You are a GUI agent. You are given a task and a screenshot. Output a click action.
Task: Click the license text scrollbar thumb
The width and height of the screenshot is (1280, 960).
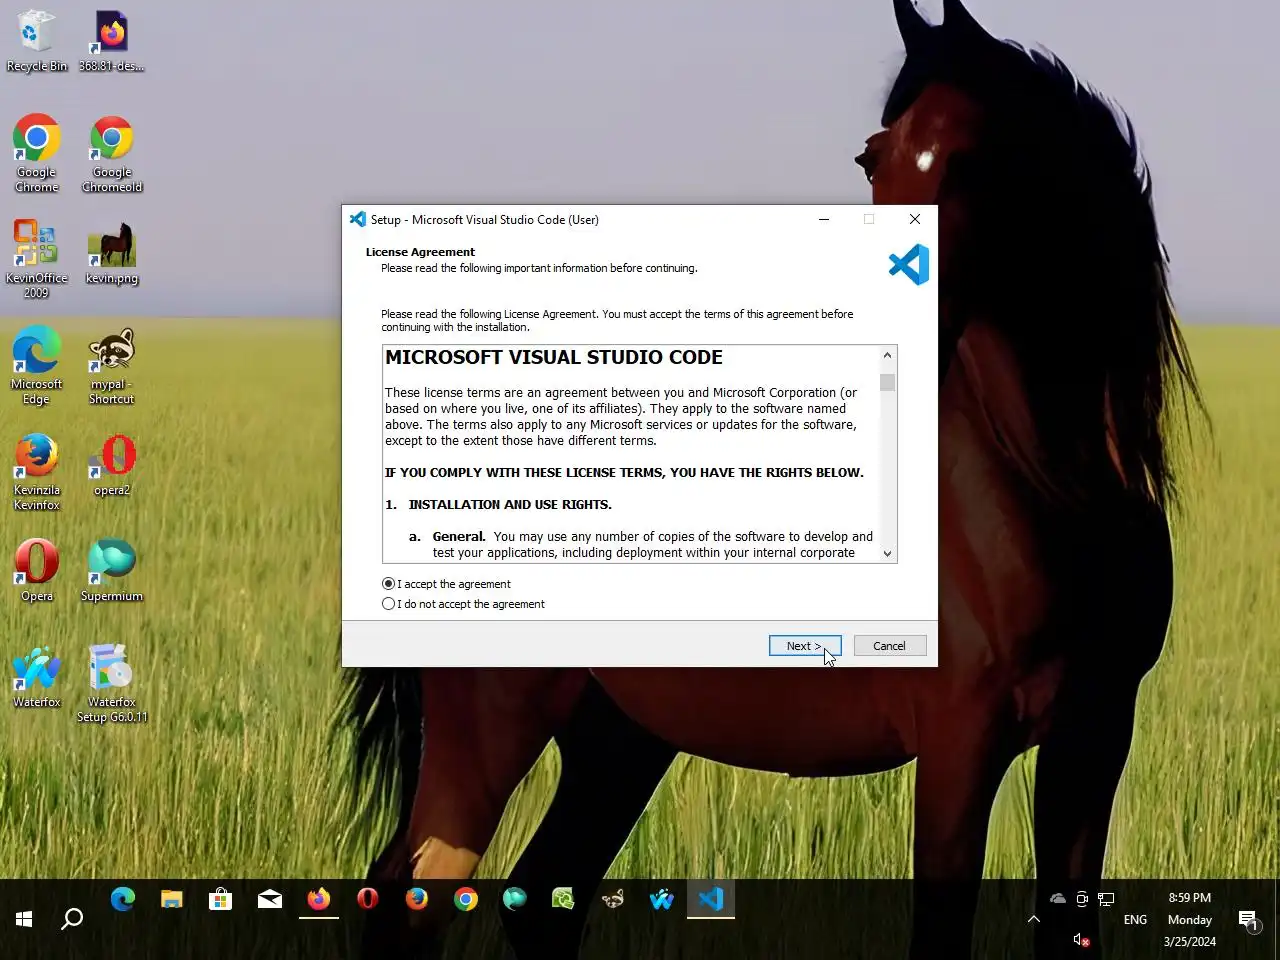pyautogui.click(x=887, y=382)
